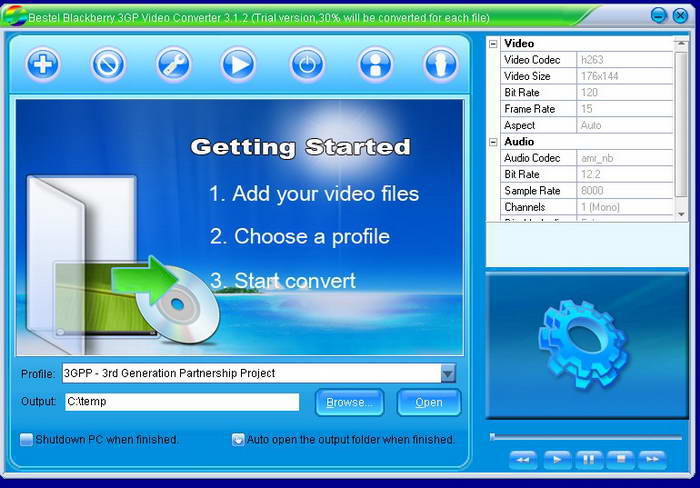This screenshot has width=700, height=488.
Task: Collapse the Video properties group
Action: click(x=493, y=44)
